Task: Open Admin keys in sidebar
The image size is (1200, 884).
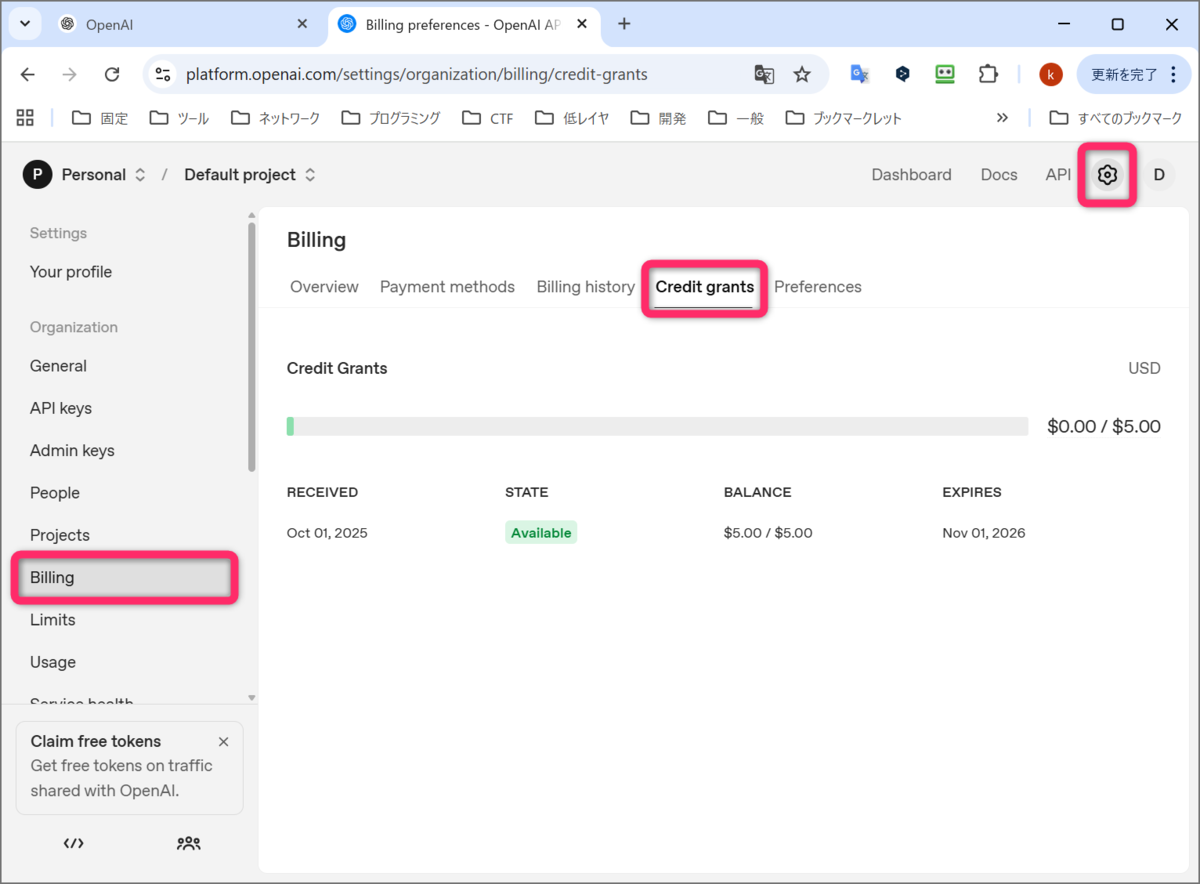Action: point(72,451)
